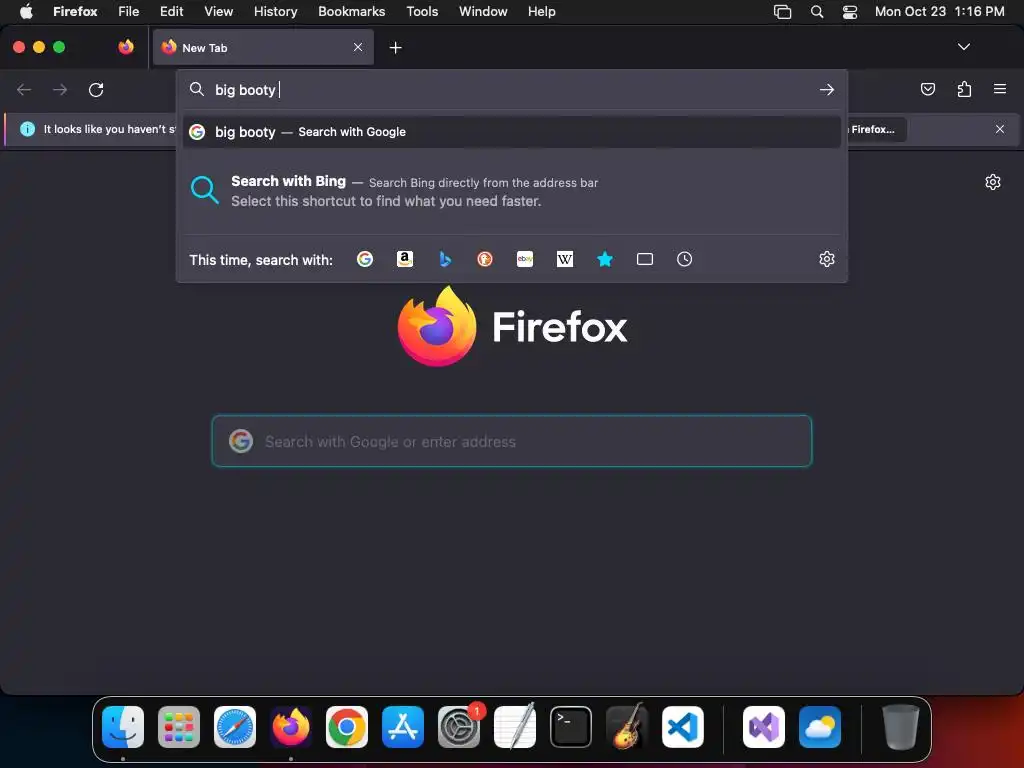This screenshot has height=768, width=1024.
Task: Click the Search with Google page field
Action: point(511,441)
